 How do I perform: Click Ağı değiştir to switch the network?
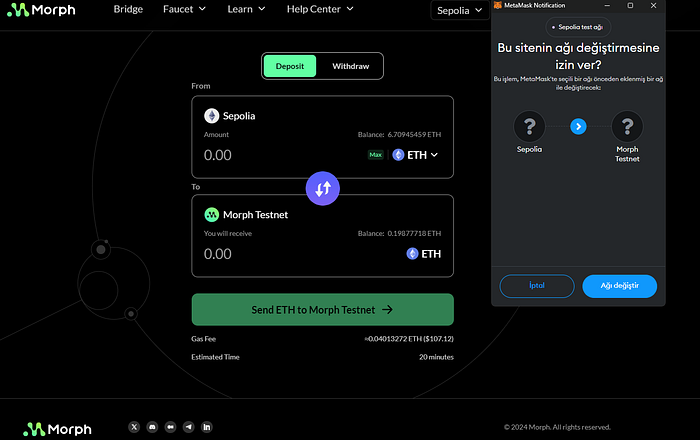620,286
